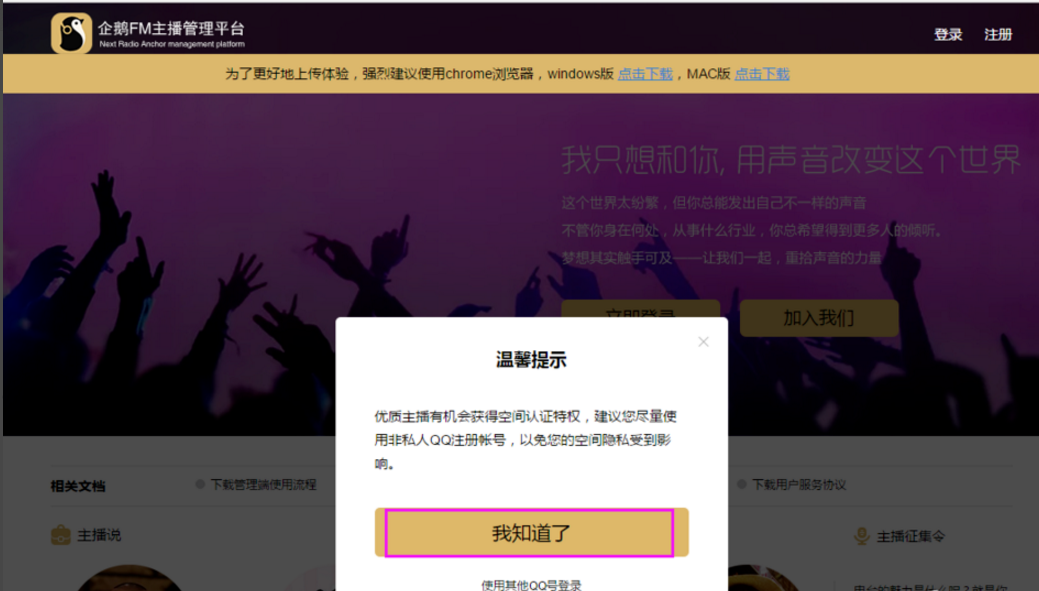This screenshot has width=1039, height=591.
Task: Click the 主播征集令 heading text
Action: click(x=911, y=536)
